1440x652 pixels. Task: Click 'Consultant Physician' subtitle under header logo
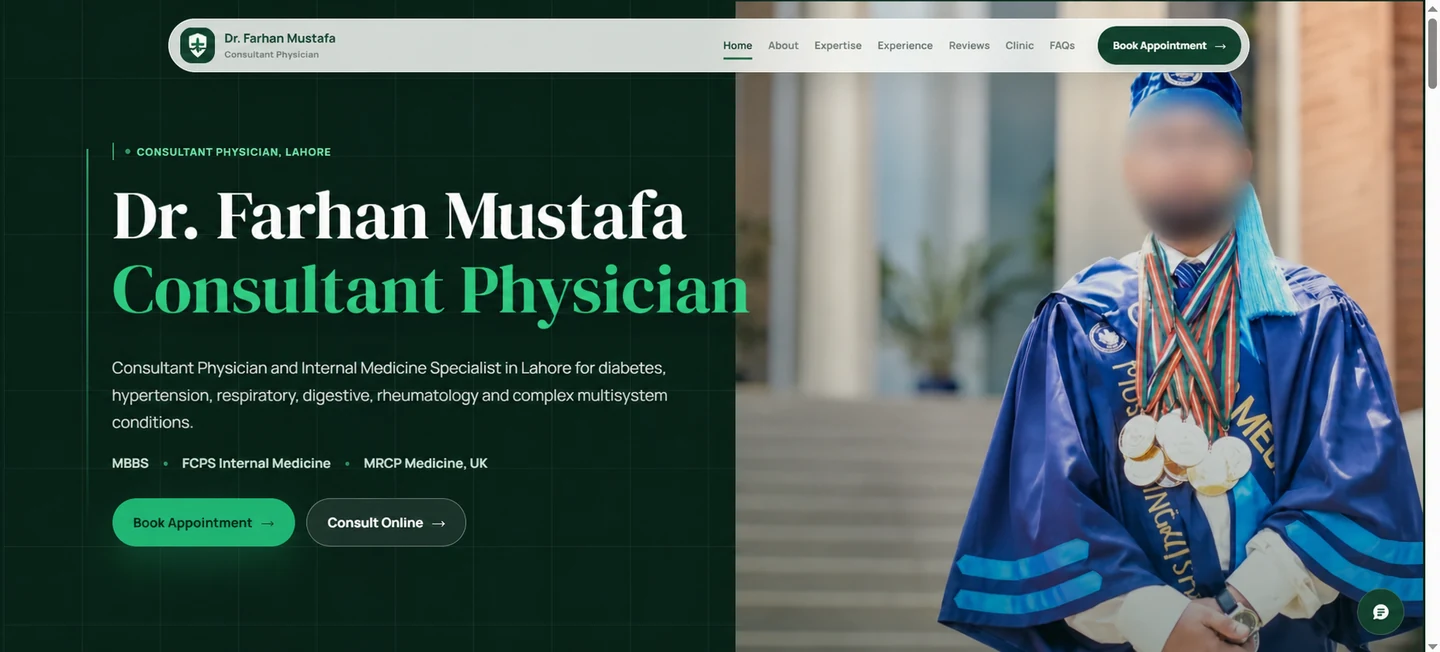click(x=271, y=55)
